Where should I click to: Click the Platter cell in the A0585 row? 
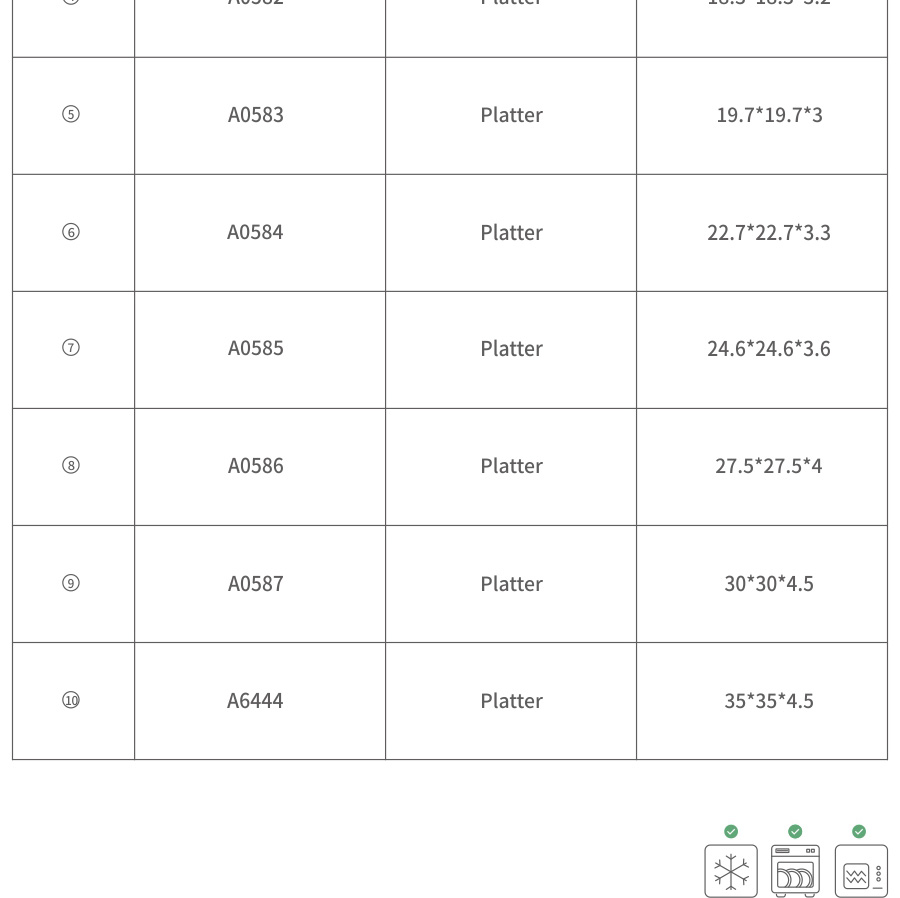coord(511,349)
